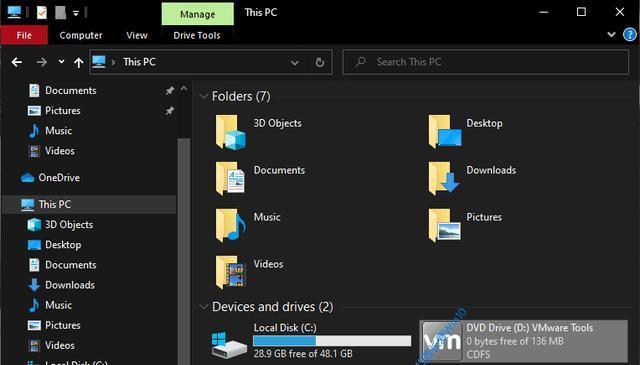Go up one level with Up arrow
The height and width of the screenshot is (365, 640).
point(78,62)
